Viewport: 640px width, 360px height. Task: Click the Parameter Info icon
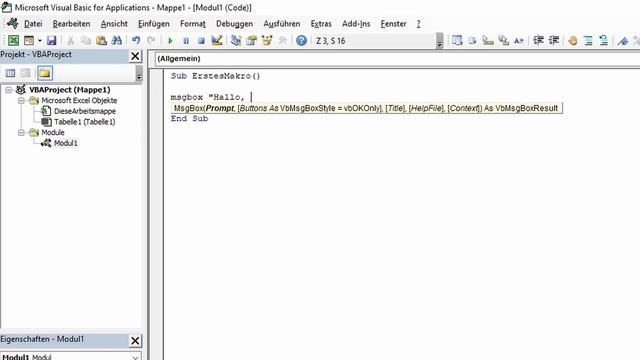click(504, 40)
